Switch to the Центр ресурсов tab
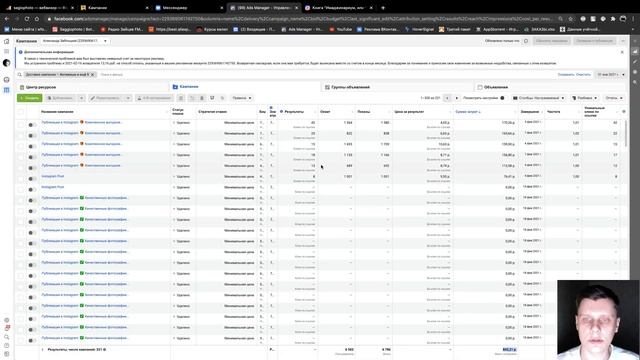This screenshot has width=640, height=360. point(93,87)
